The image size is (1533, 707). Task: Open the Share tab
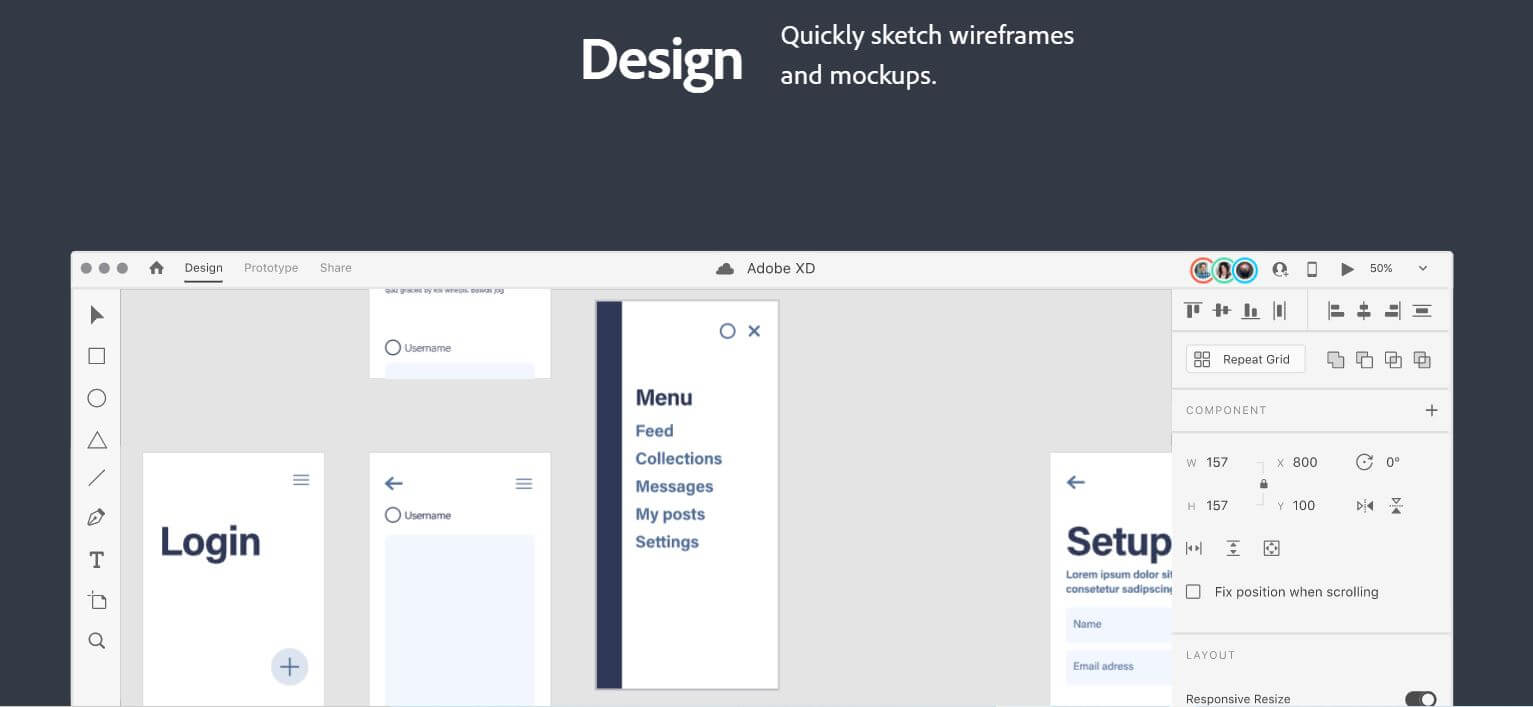pos(335,268)
